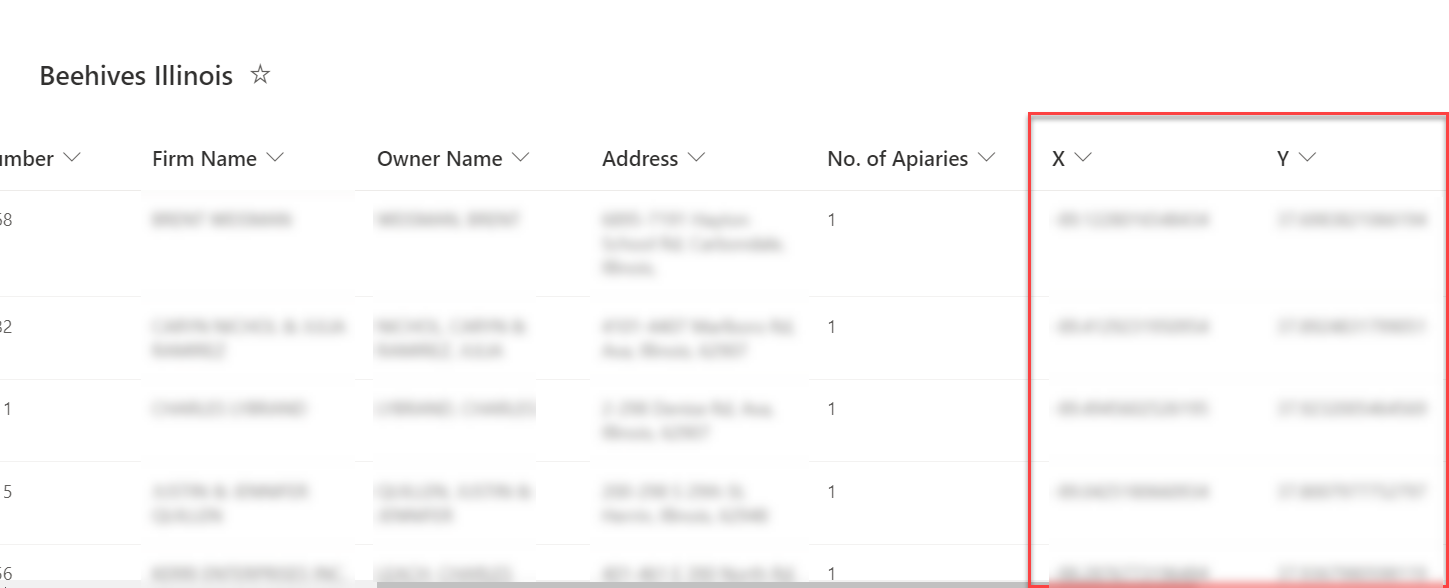Image resolution: width=1449 pixels, height=588 pixels.
Task: Select the first row's blurred X coordinate value
Action: point(1132,220)
